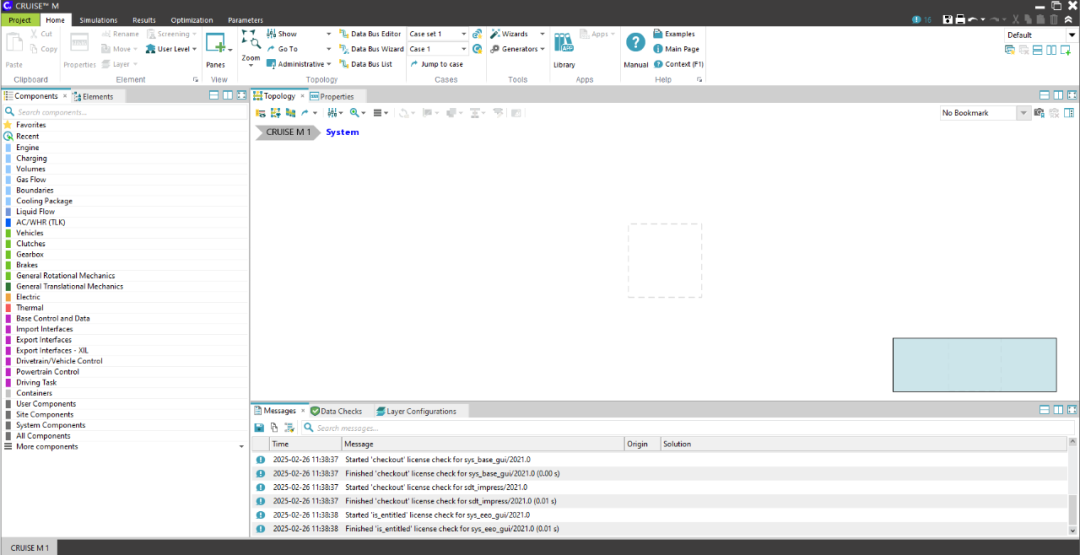Select the Engine component category
The image size is (1080, 555).
(28, 148)
